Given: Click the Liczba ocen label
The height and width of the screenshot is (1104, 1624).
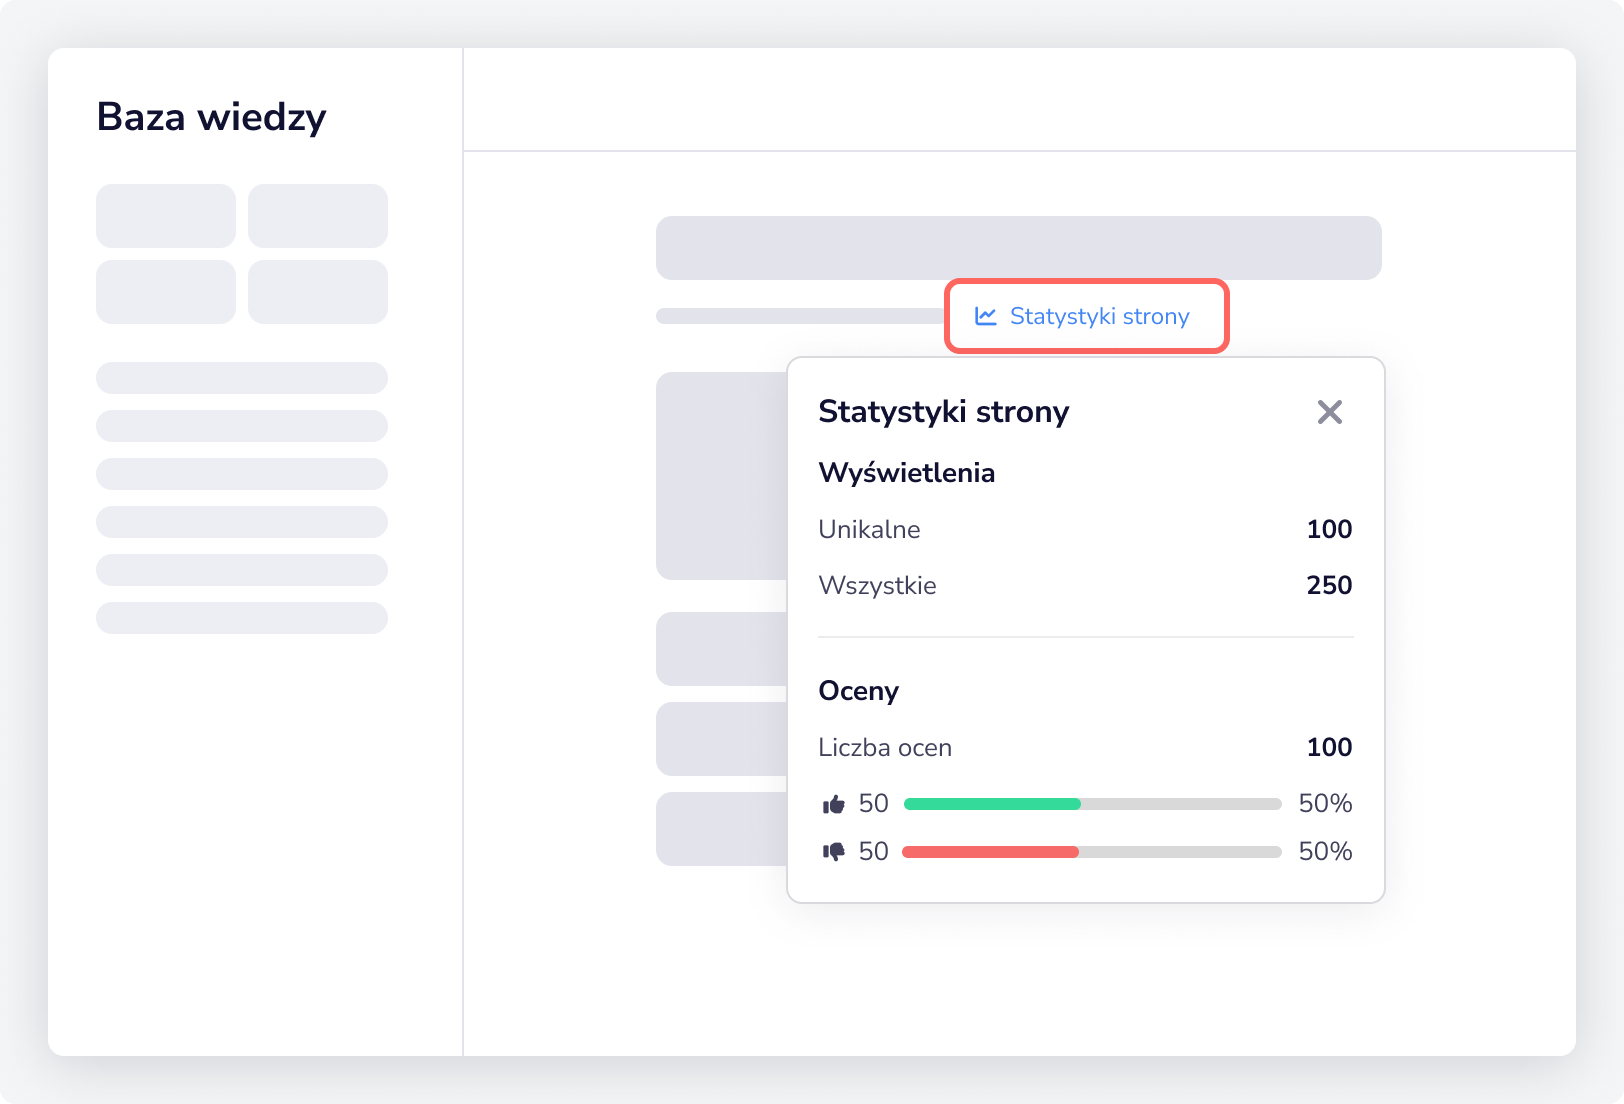Looking at the screenshot, I should click(x=884, y=747).
